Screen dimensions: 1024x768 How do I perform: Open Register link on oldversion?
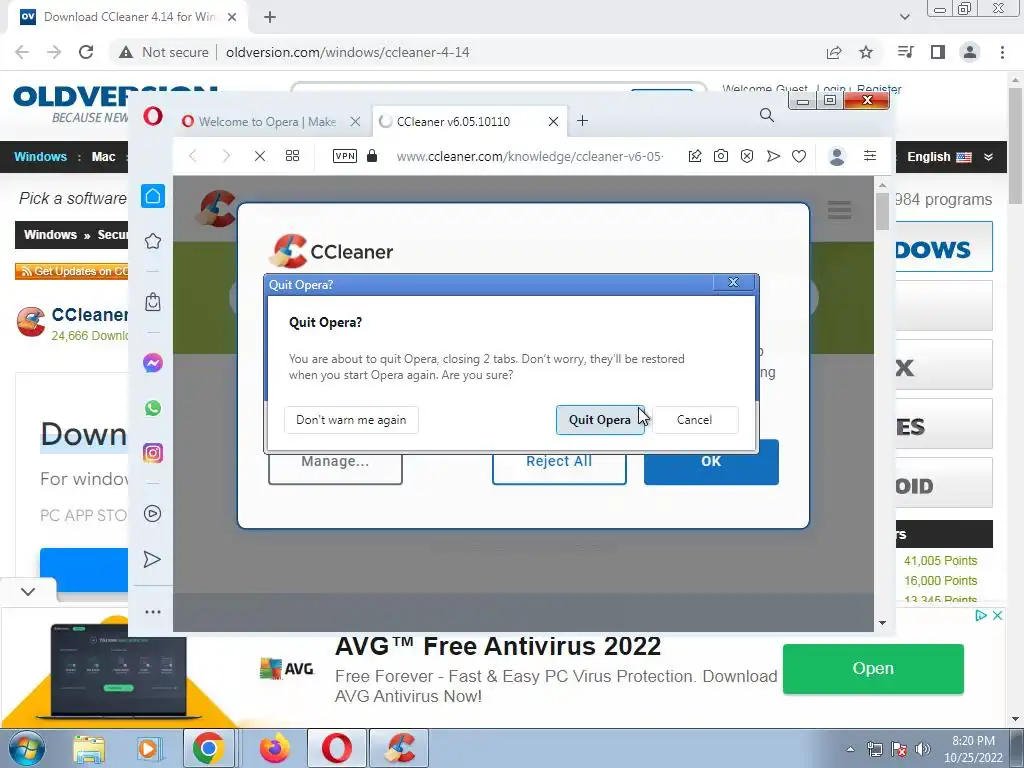(x=879, y=89)
